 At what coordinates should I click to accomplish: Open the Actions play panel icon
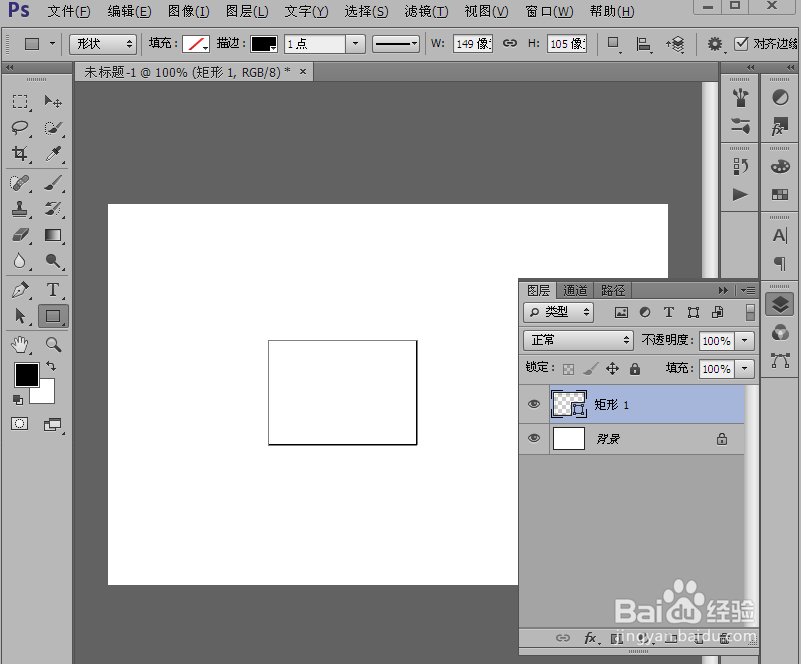[x=740, y=194]
